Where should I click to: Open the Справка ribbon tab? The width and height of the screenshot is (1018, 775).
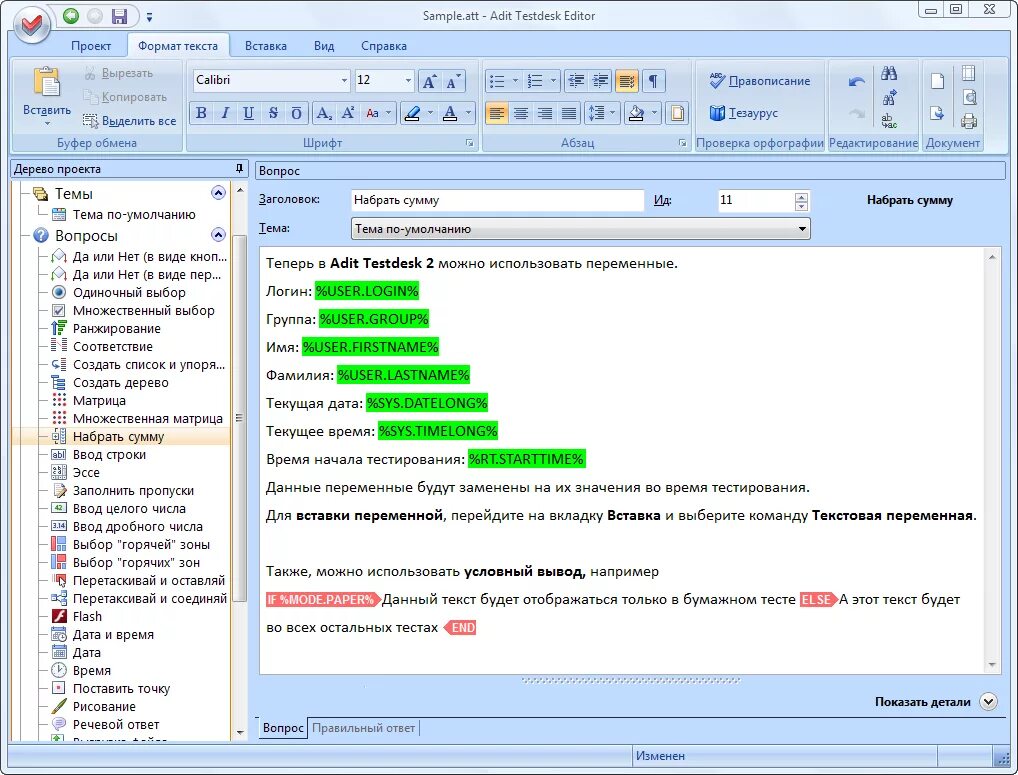pos(384,46)
